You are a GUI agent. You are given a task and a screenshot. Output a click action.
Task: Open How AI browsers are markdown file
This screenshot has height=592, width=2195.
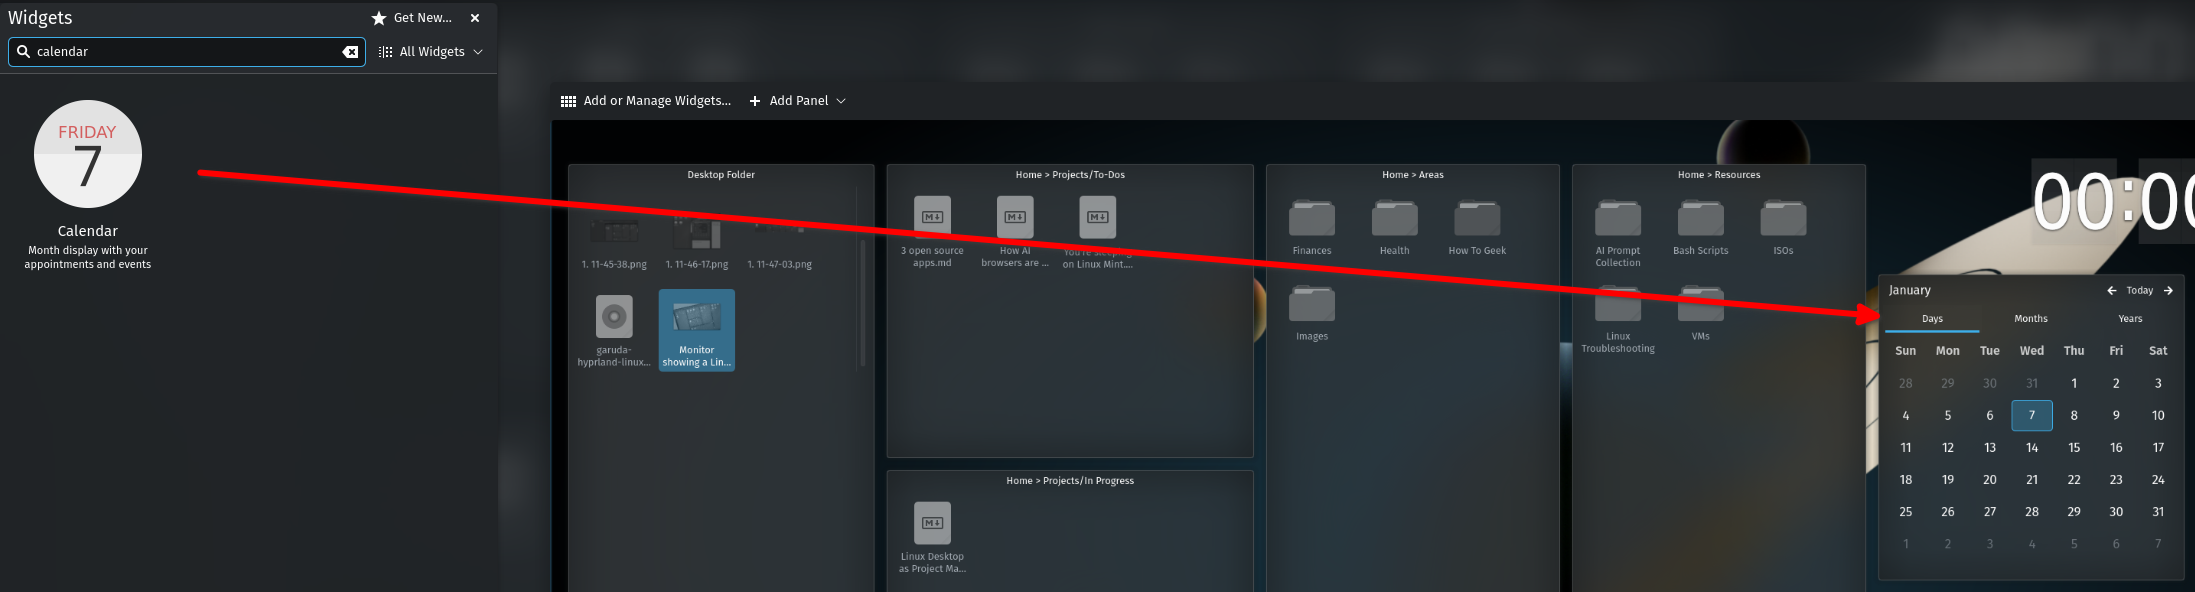[x=1015, y=232]
